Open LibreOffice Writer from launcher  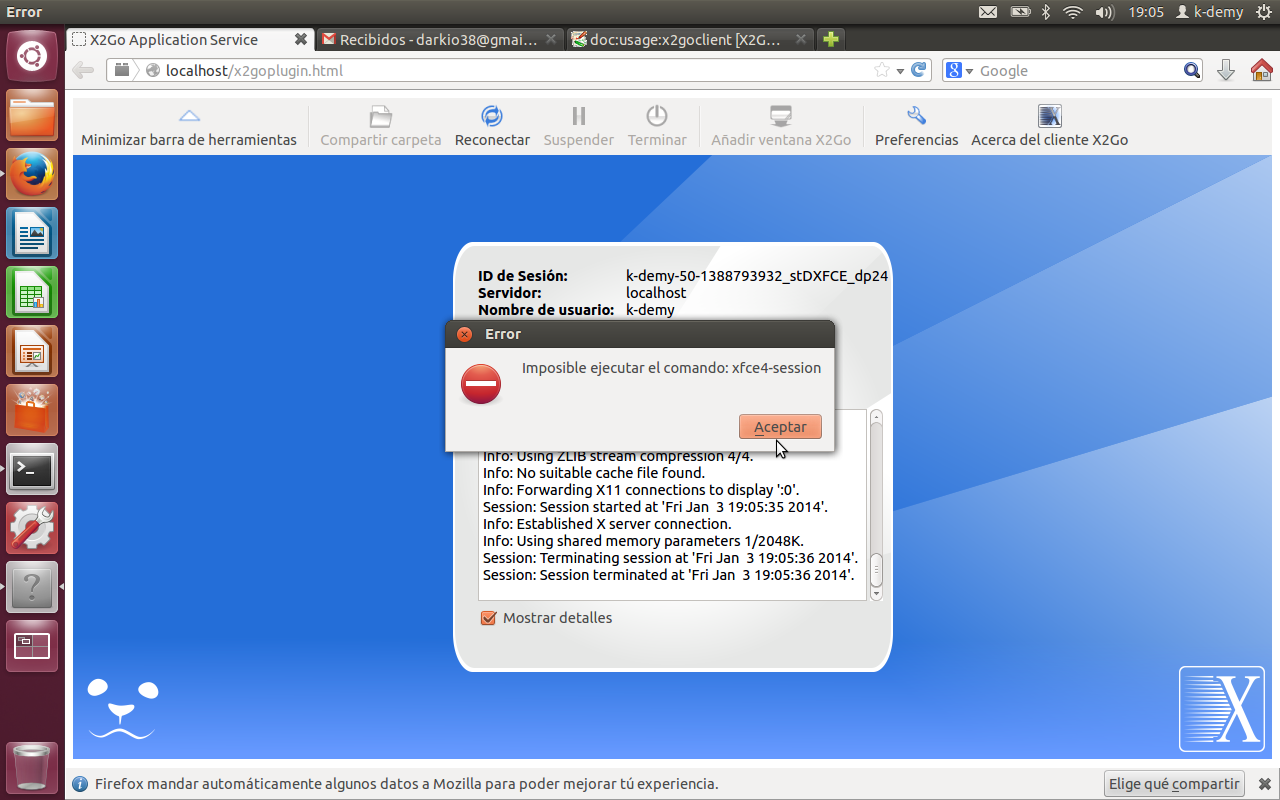pyautogui.click(x=32, y=234)
